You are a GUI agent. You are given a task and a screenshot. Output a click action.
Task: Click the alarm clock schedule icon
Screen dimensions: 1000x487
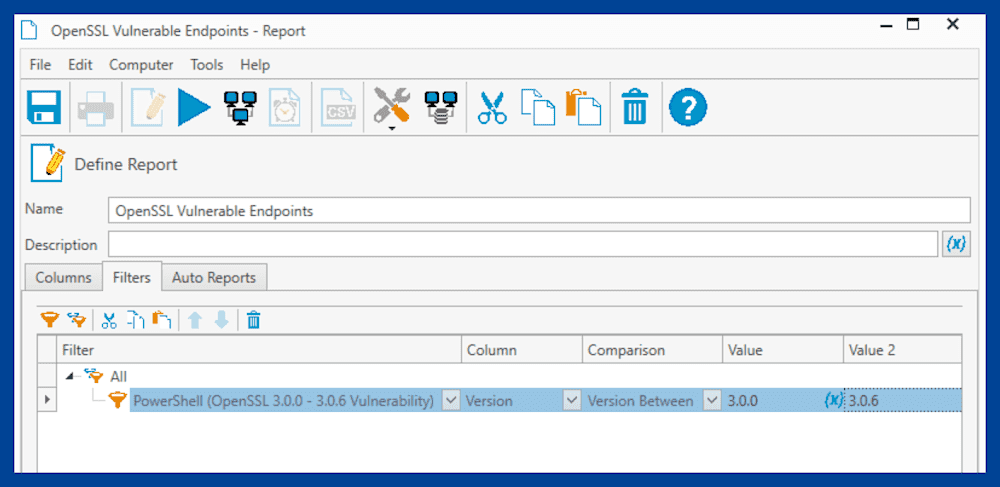[284, 107]
